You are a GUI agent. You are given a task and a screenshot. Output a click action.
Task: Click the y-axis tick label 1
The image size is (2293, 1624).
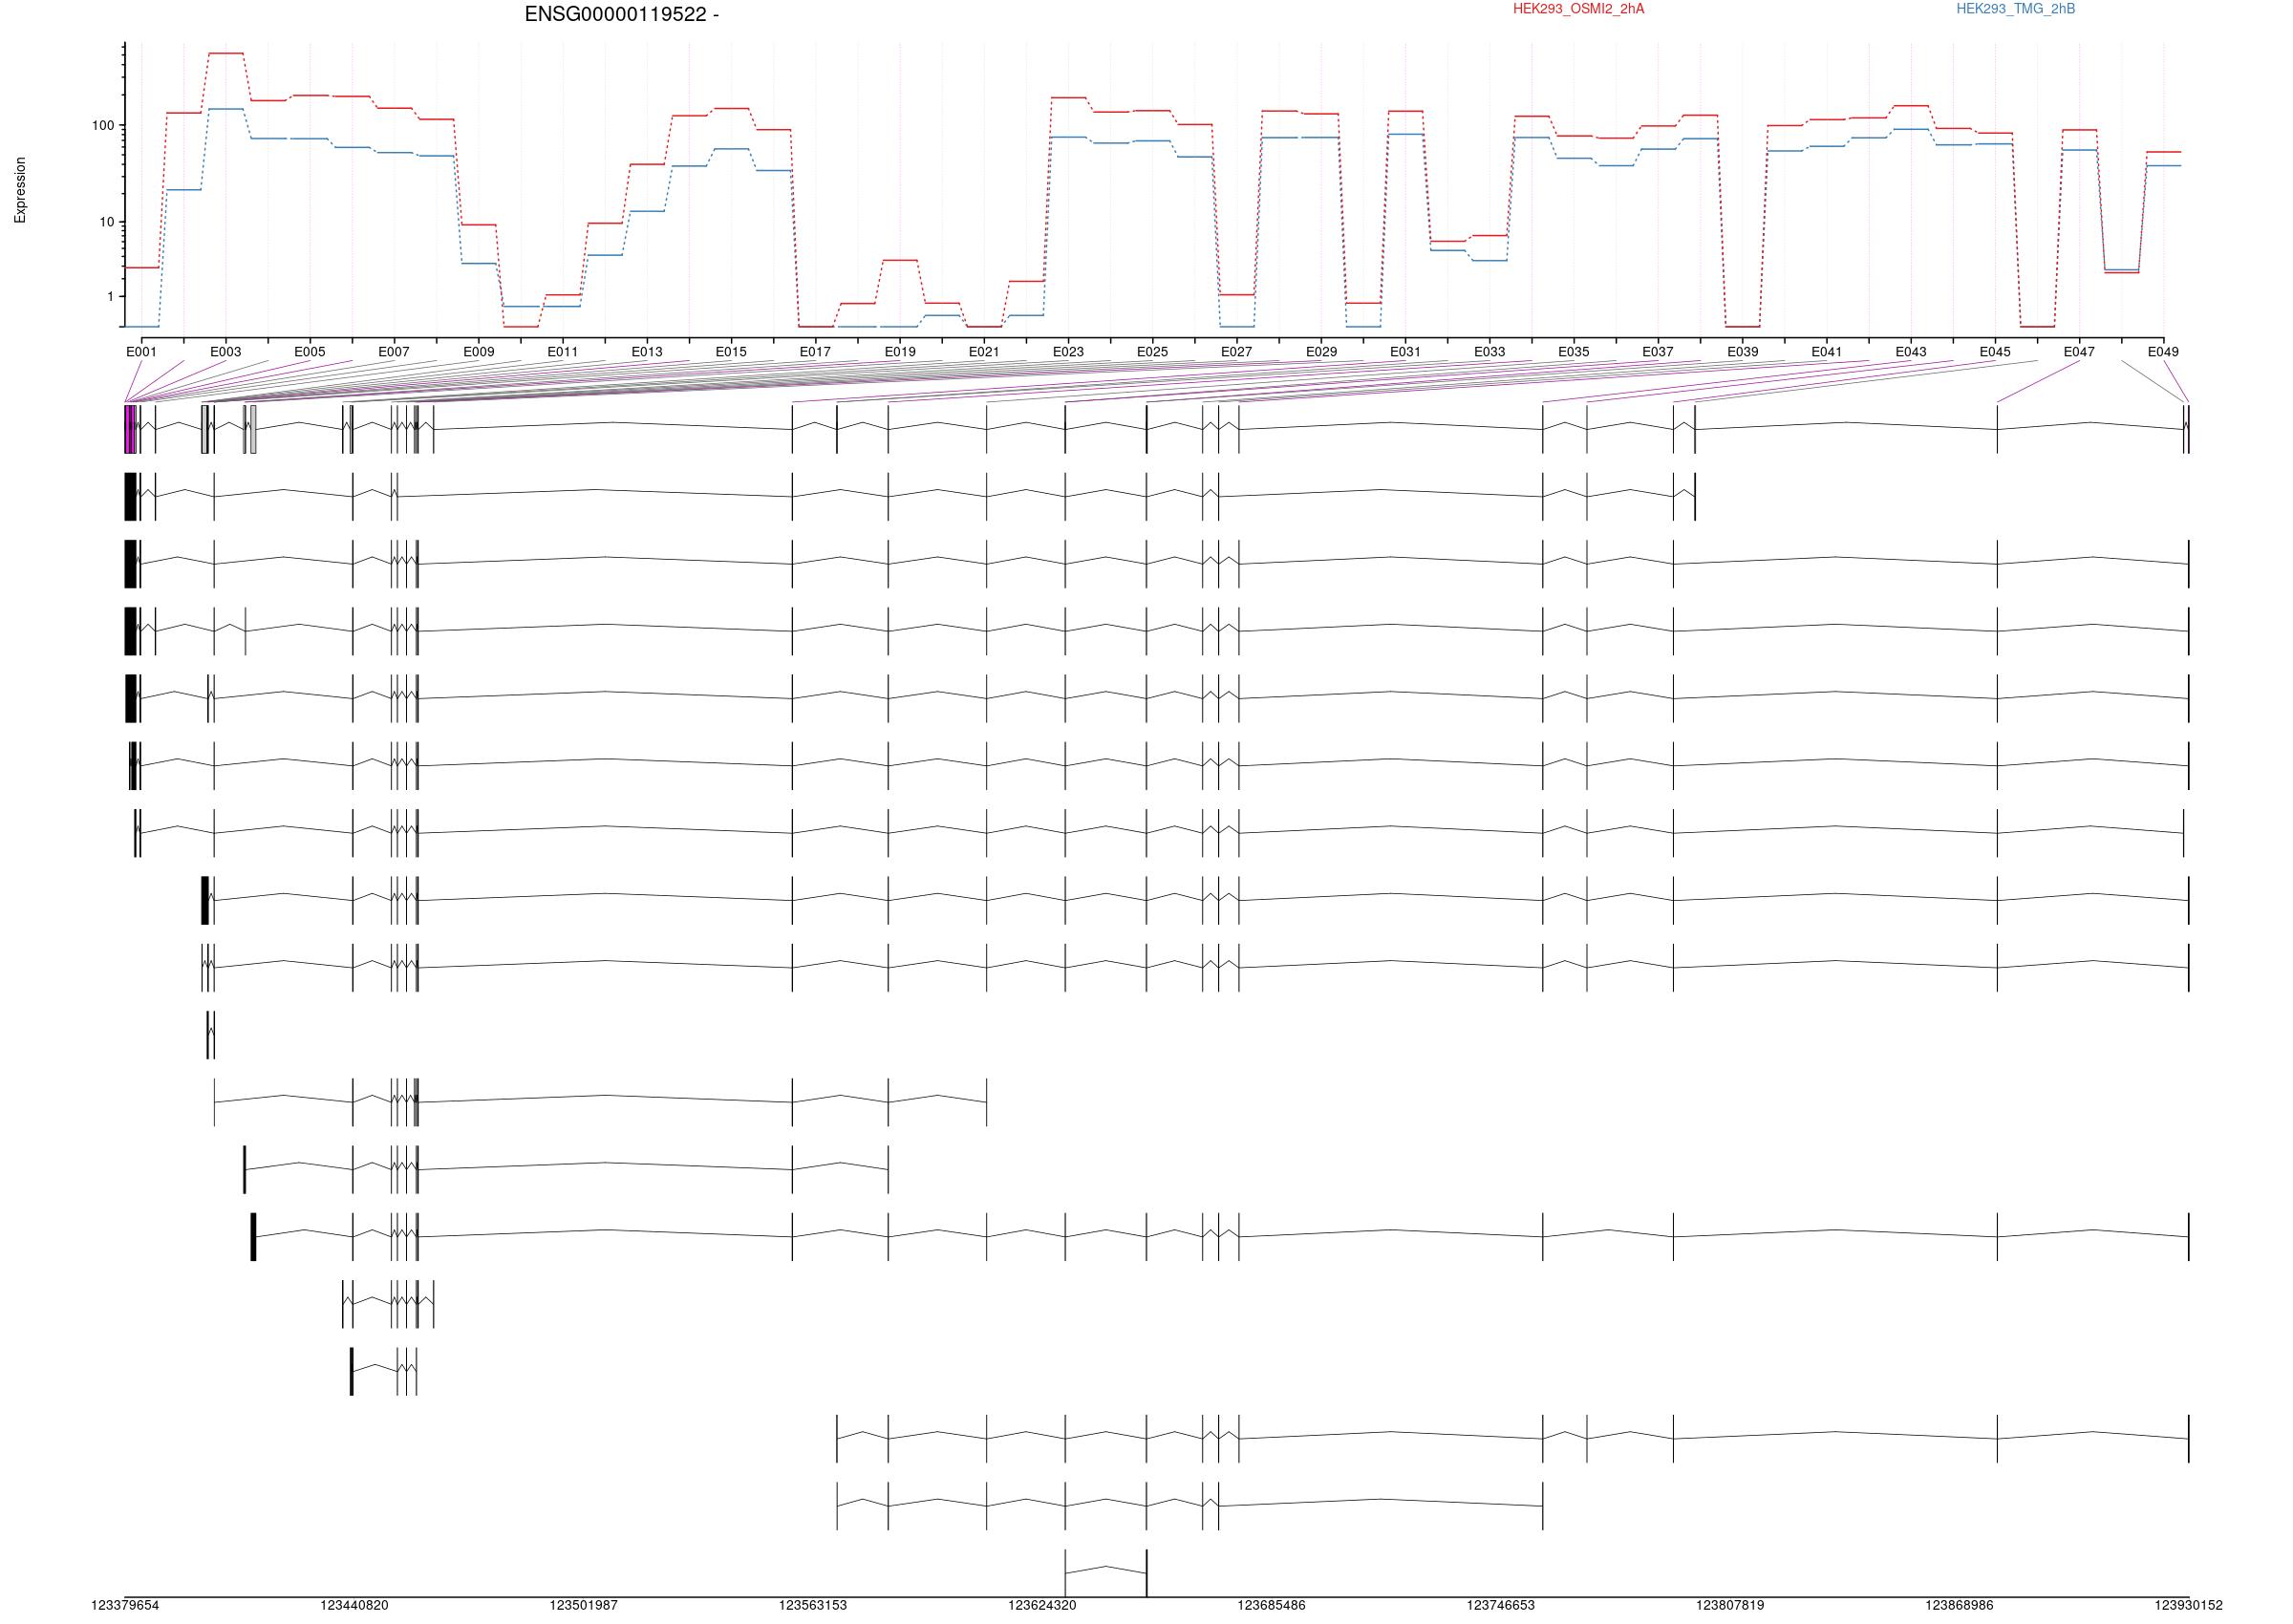click(111, 297)
